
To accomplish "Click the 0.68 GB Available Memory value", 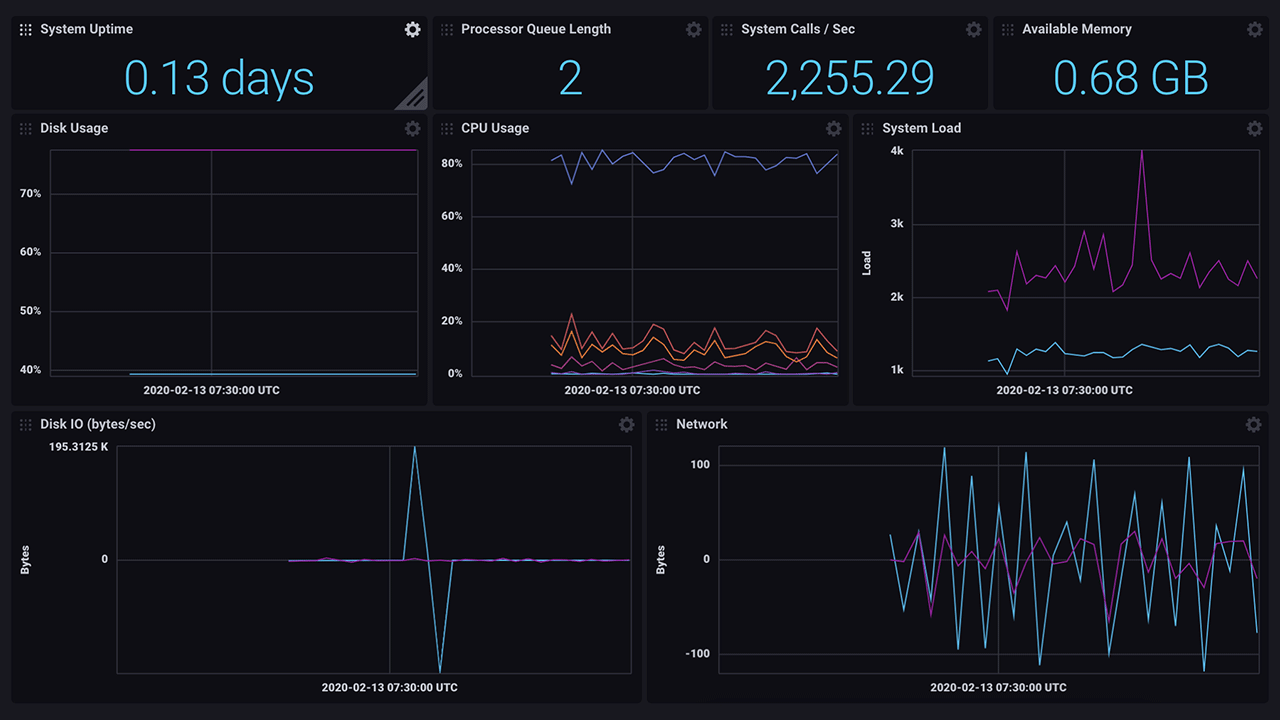I will pyautogui.click(x=1131, y=78).
